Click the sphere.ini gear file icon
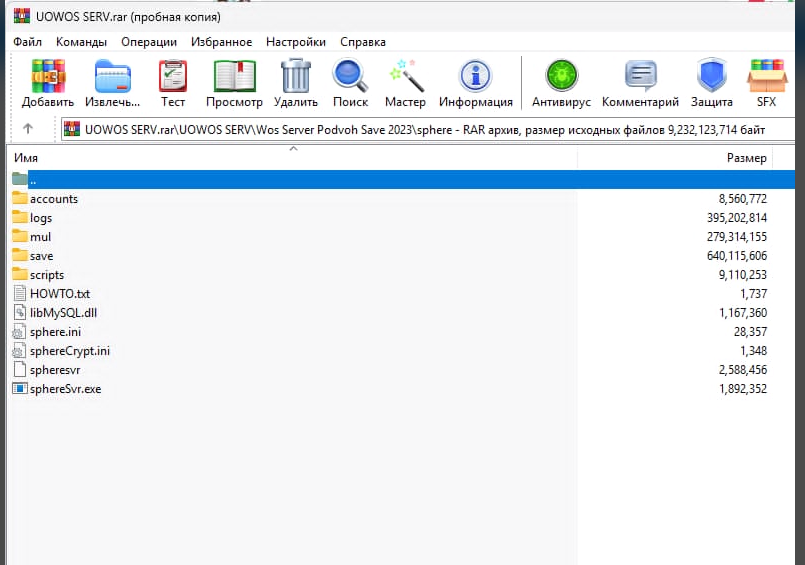Image resolution: width=805 pixels, height=565 pixels. click(x=19, y=332)
